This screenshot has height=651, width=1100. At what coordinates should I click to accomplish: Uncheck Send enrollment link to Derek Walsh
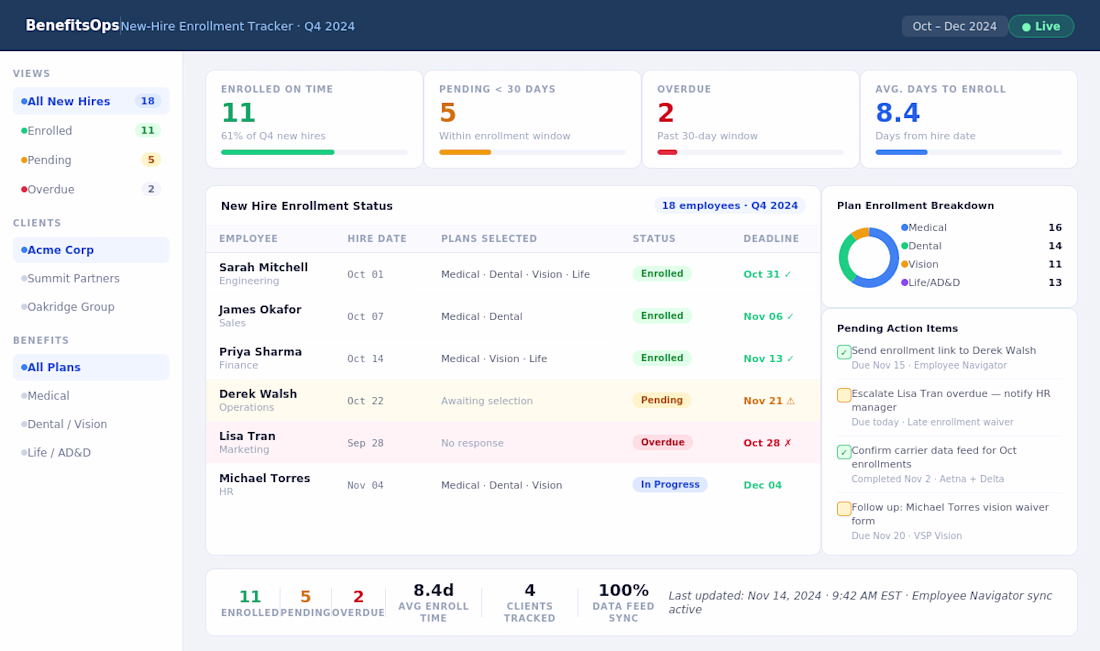(x=844, y=351)
